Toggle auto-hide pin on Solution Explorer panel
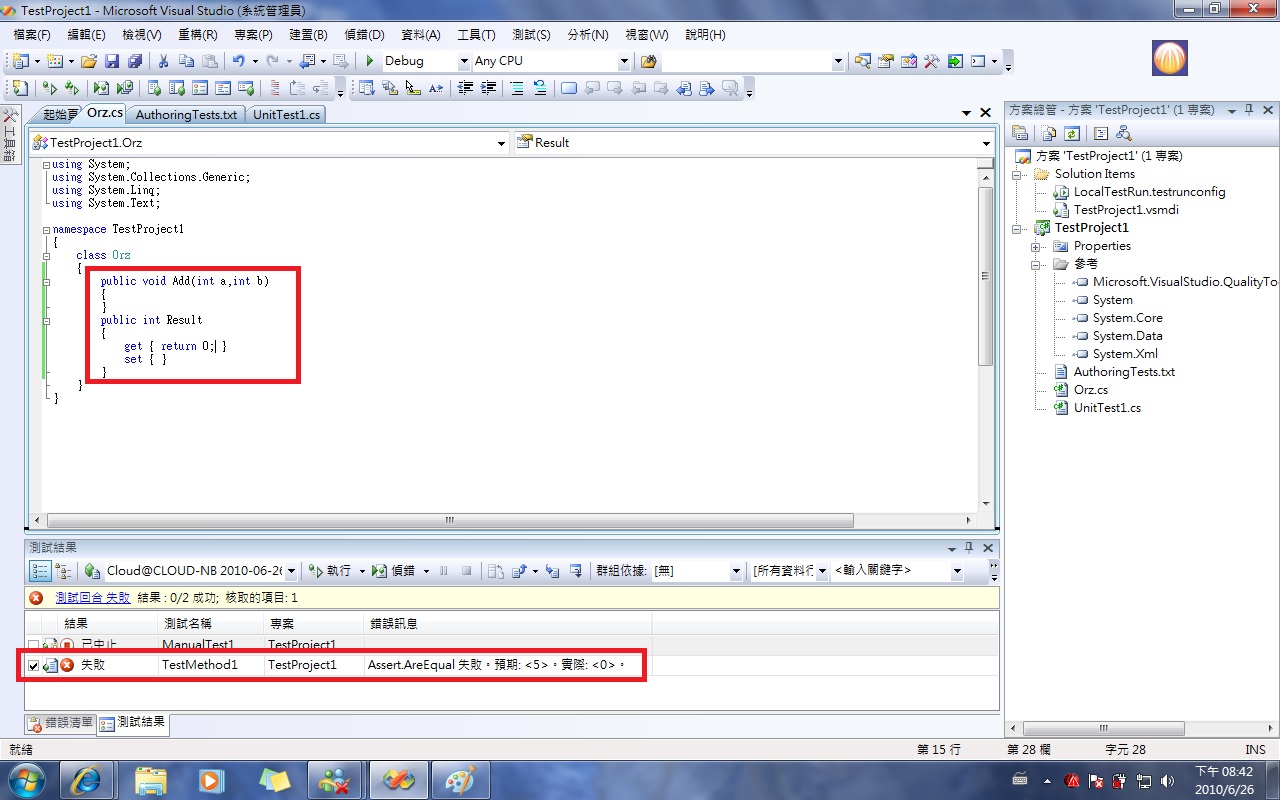This screenshot has width=1280, height=800. coord(1250,110)
